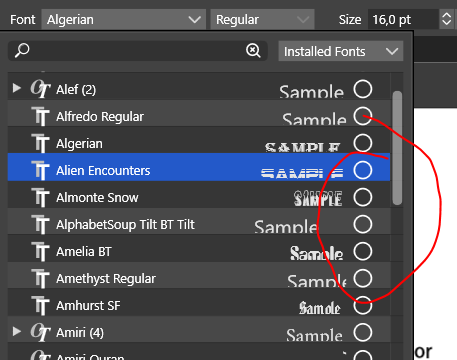Viewport: 457px width, 360px height.
Task: Open the Algerian font family dropdown
Action: coord(124,19)
